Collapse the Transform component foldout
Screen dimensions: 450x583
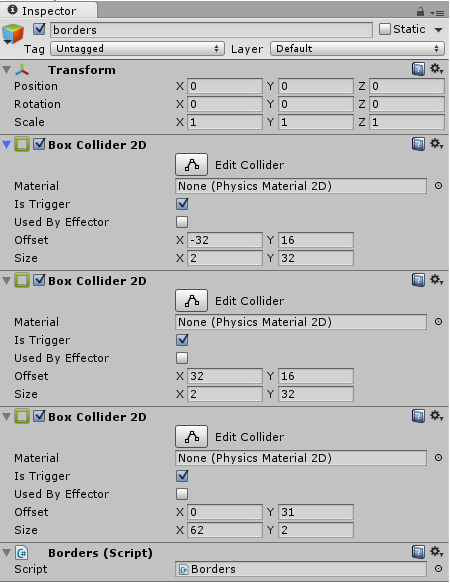(6, 70)
